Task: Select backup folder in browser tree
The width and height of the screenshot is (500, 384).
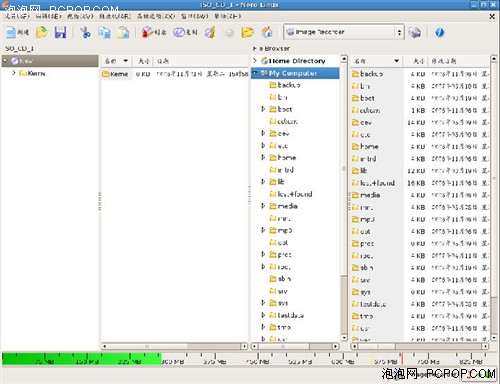Action: (x=285, y=85)
